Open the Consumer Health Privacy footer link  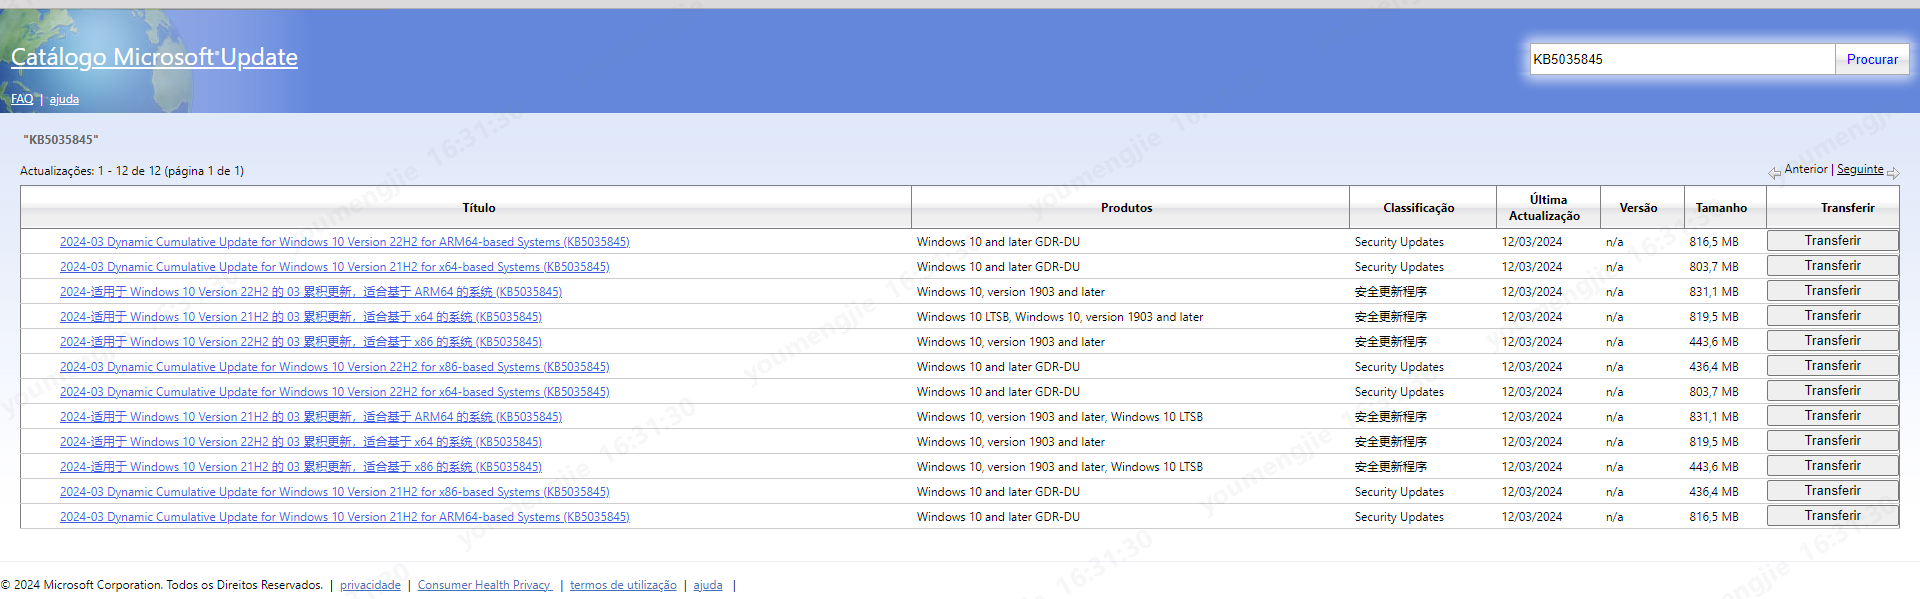pos(485,586)
